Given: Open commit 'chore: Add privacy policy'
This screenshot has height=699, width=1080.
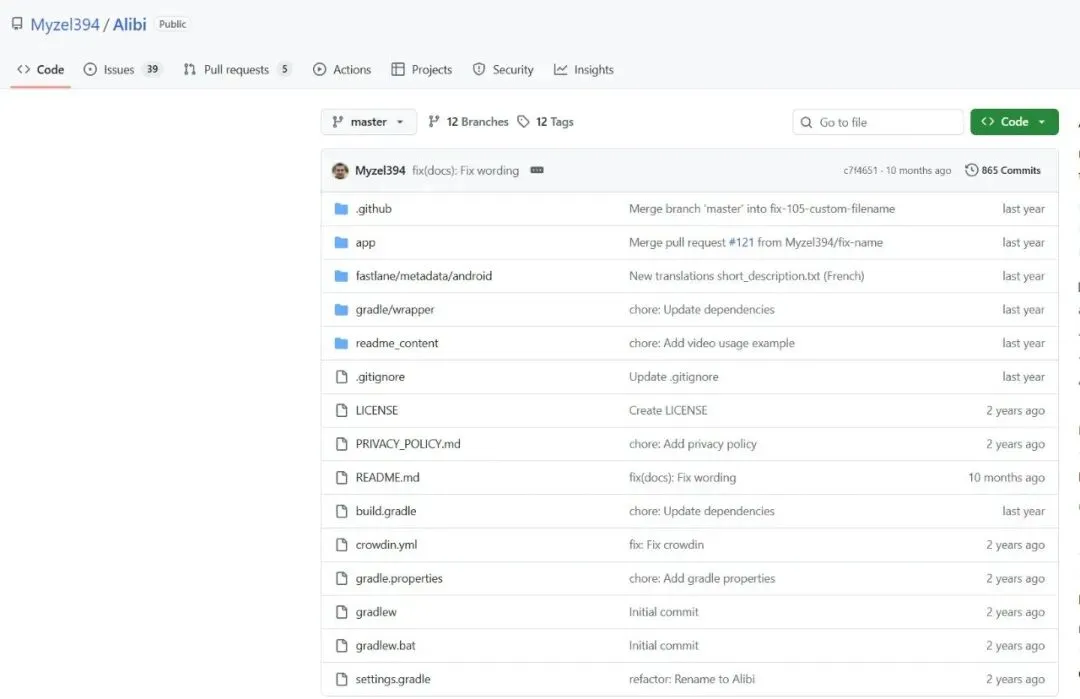Looking at the screenshot, I should coord(693,444).
